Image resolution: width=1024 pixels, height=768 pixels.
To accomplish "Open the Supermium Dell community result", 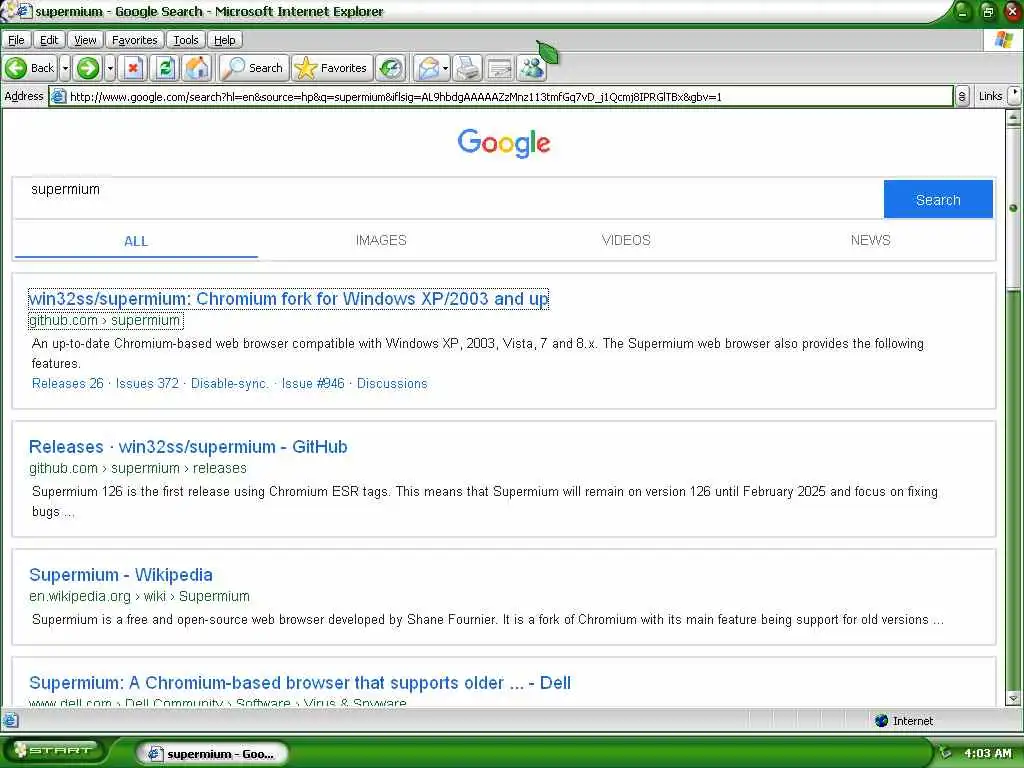I will (x=300, y=683).
